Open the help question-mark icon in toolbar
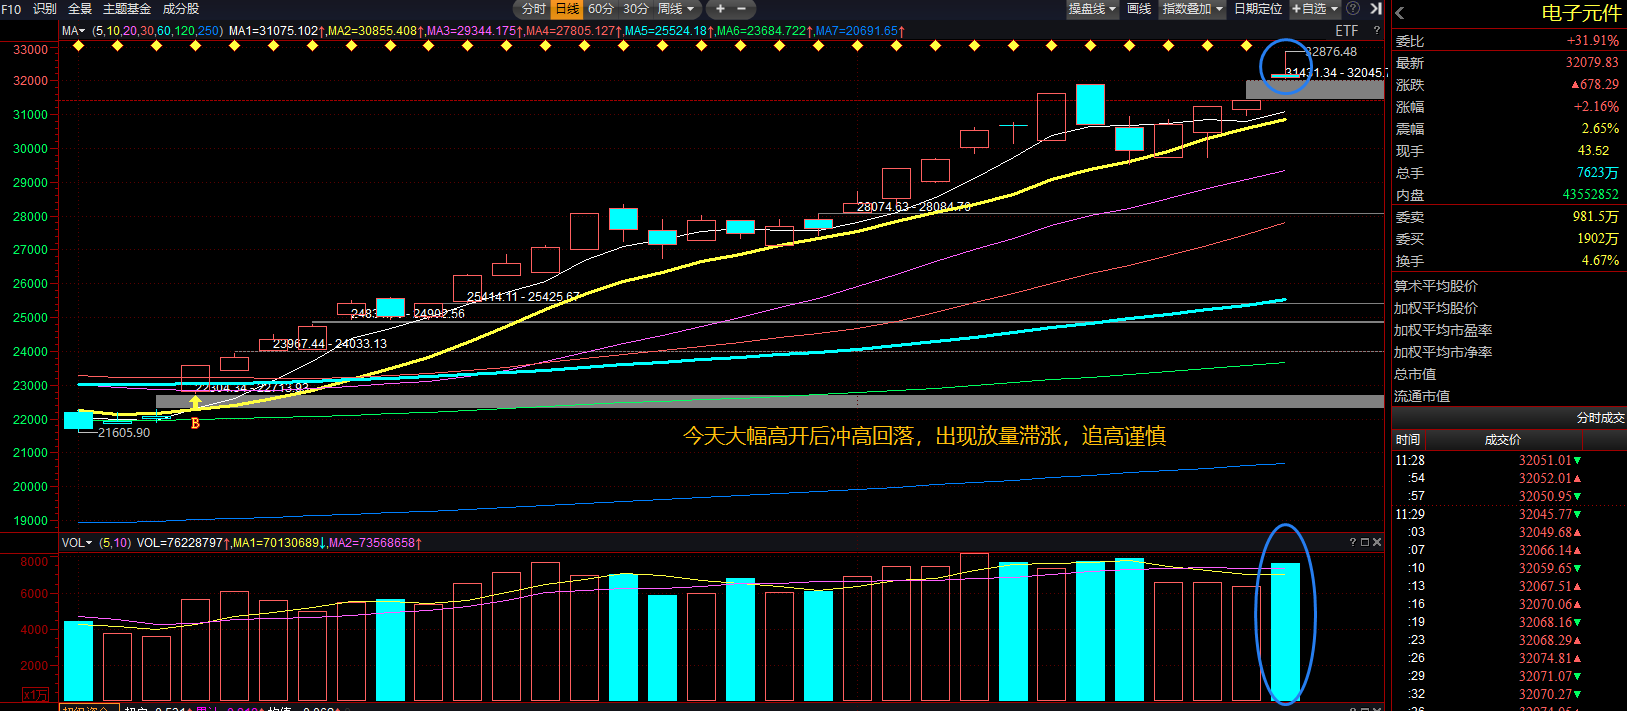The width and height of the screenshot is (1627, 711). 1353,9
